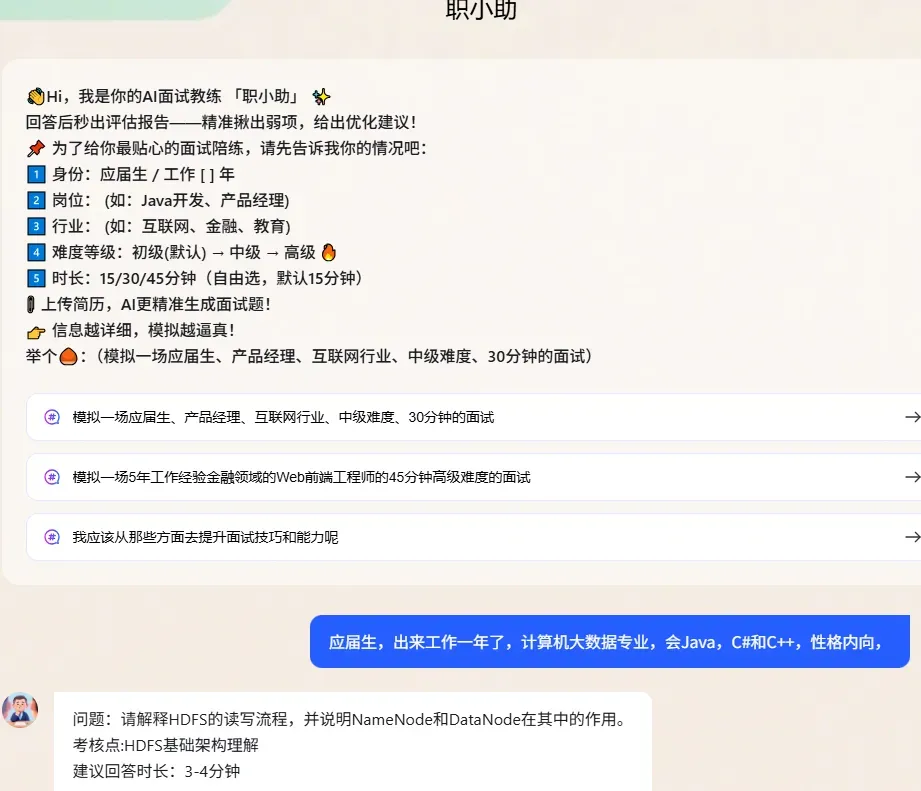
Task: Click the text 考核点:HDFS基础架构理解
Action: pos(166,745)
